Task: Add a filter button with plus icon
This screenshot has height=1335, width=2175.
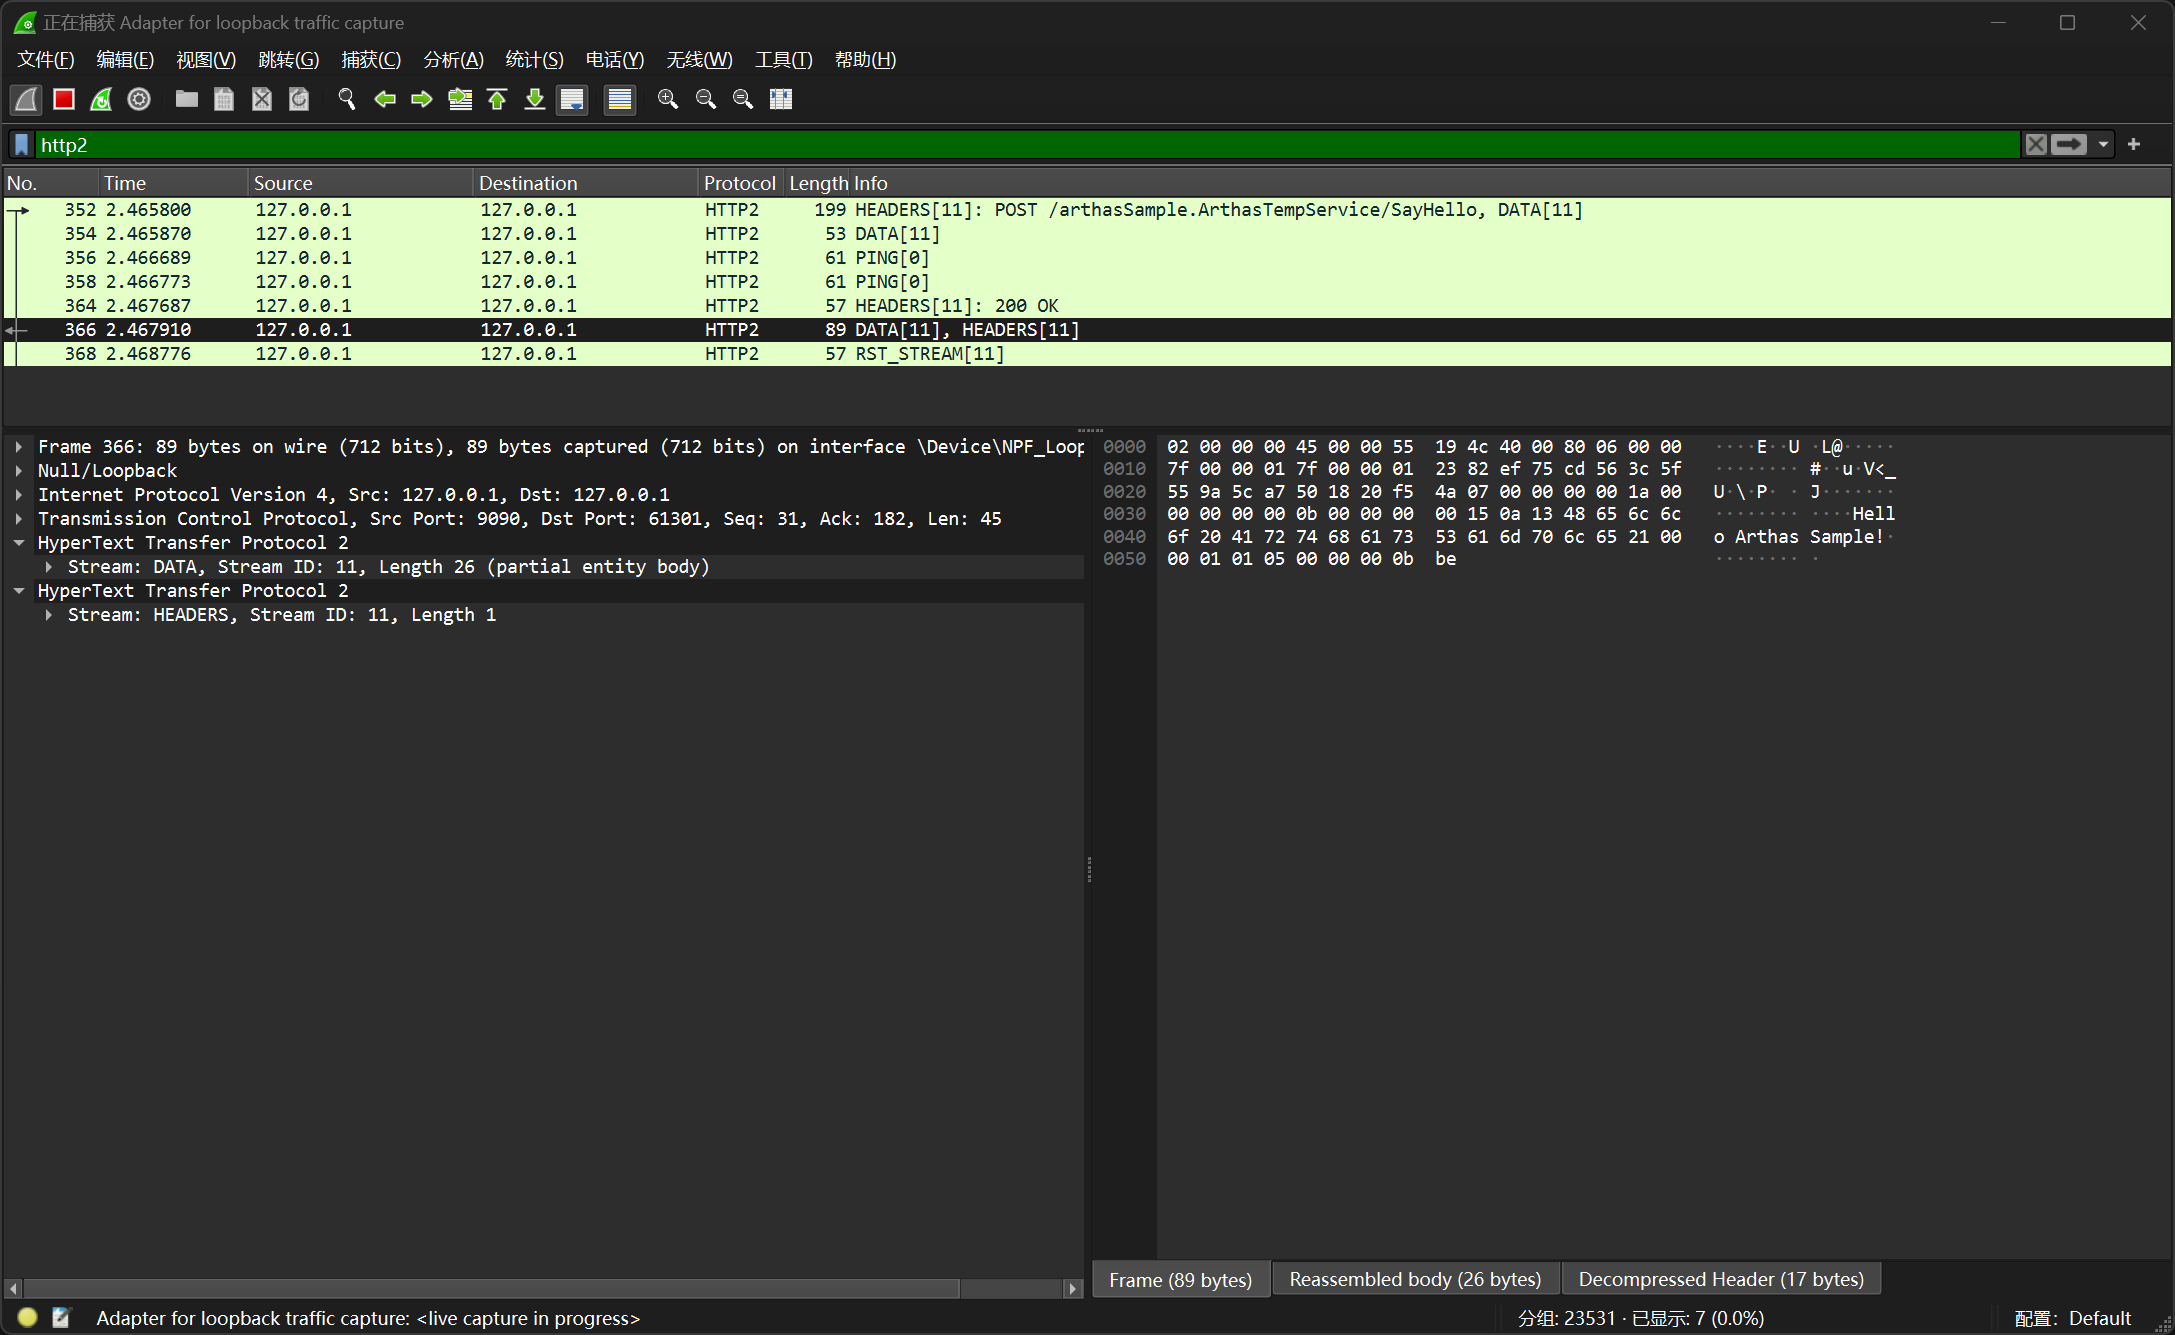Action: [x=2134, y=145]
